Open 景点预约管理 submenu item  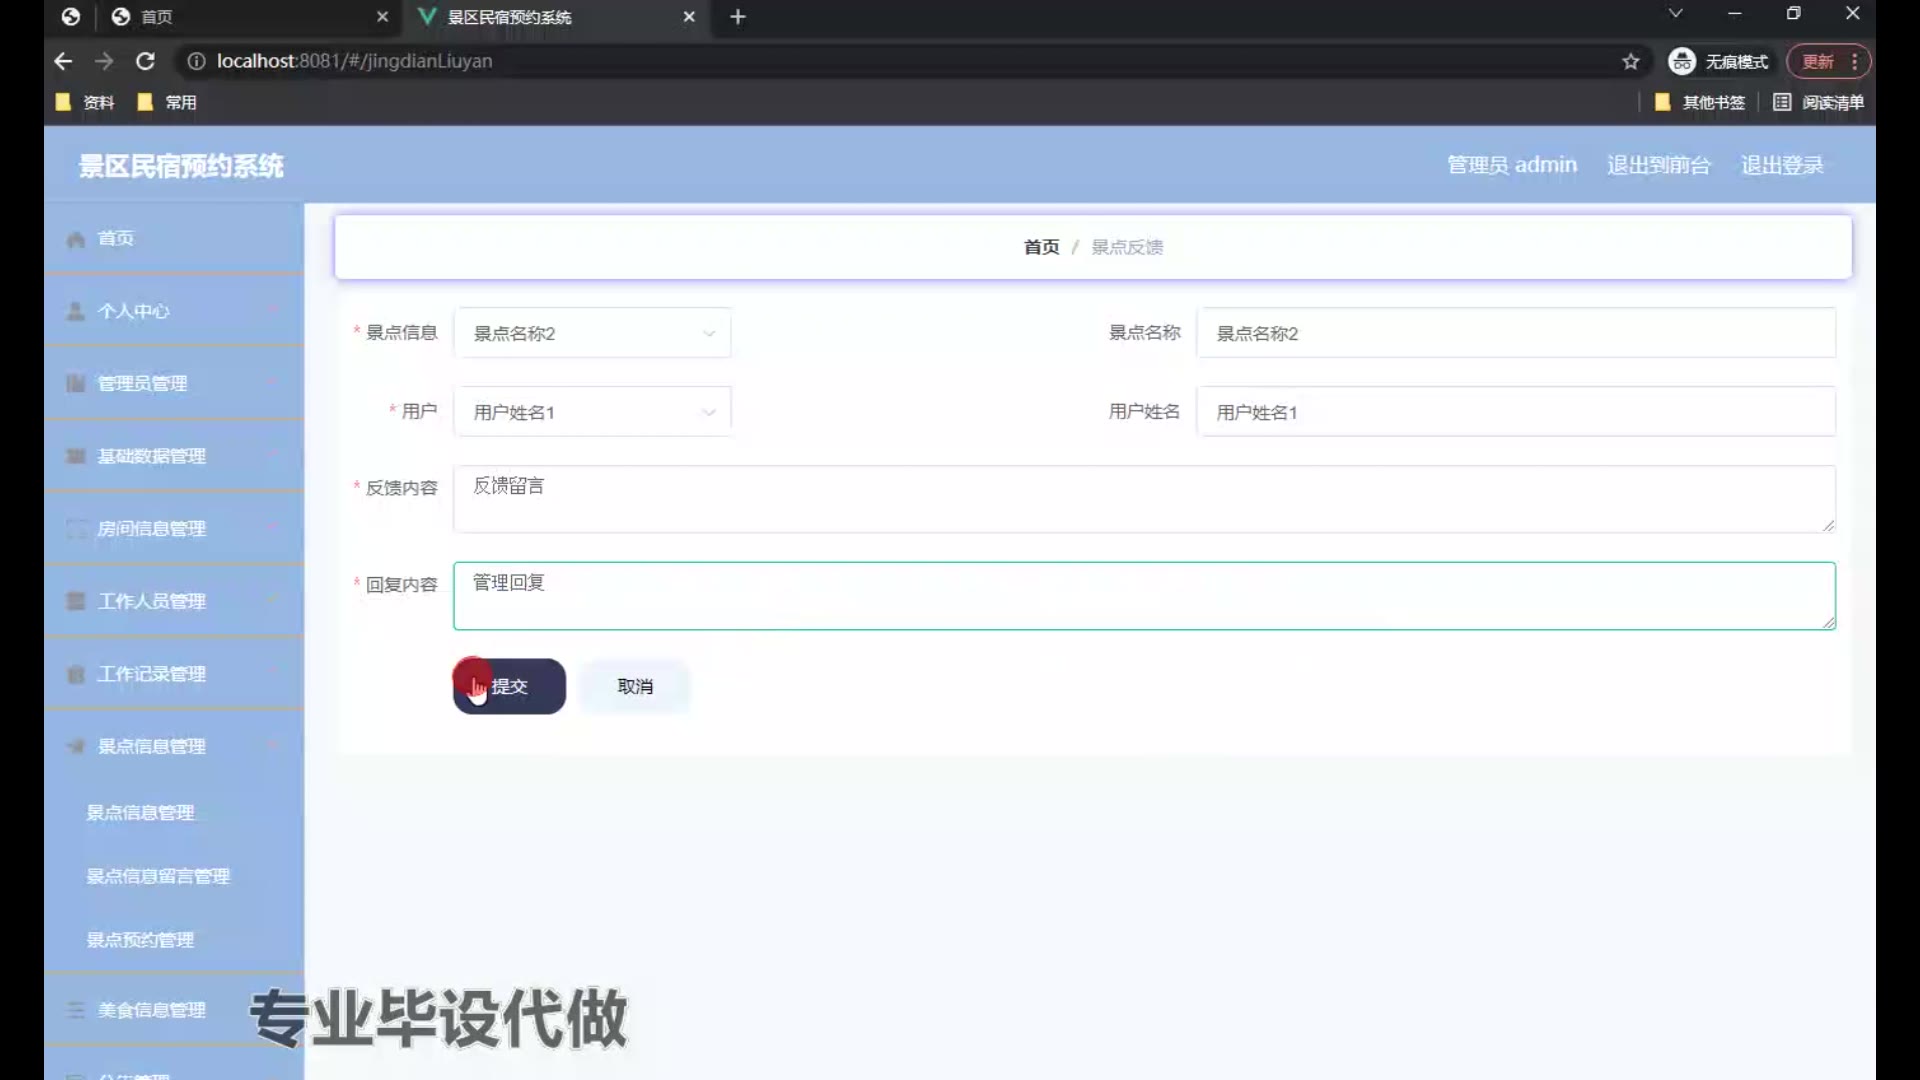(140, 940)
